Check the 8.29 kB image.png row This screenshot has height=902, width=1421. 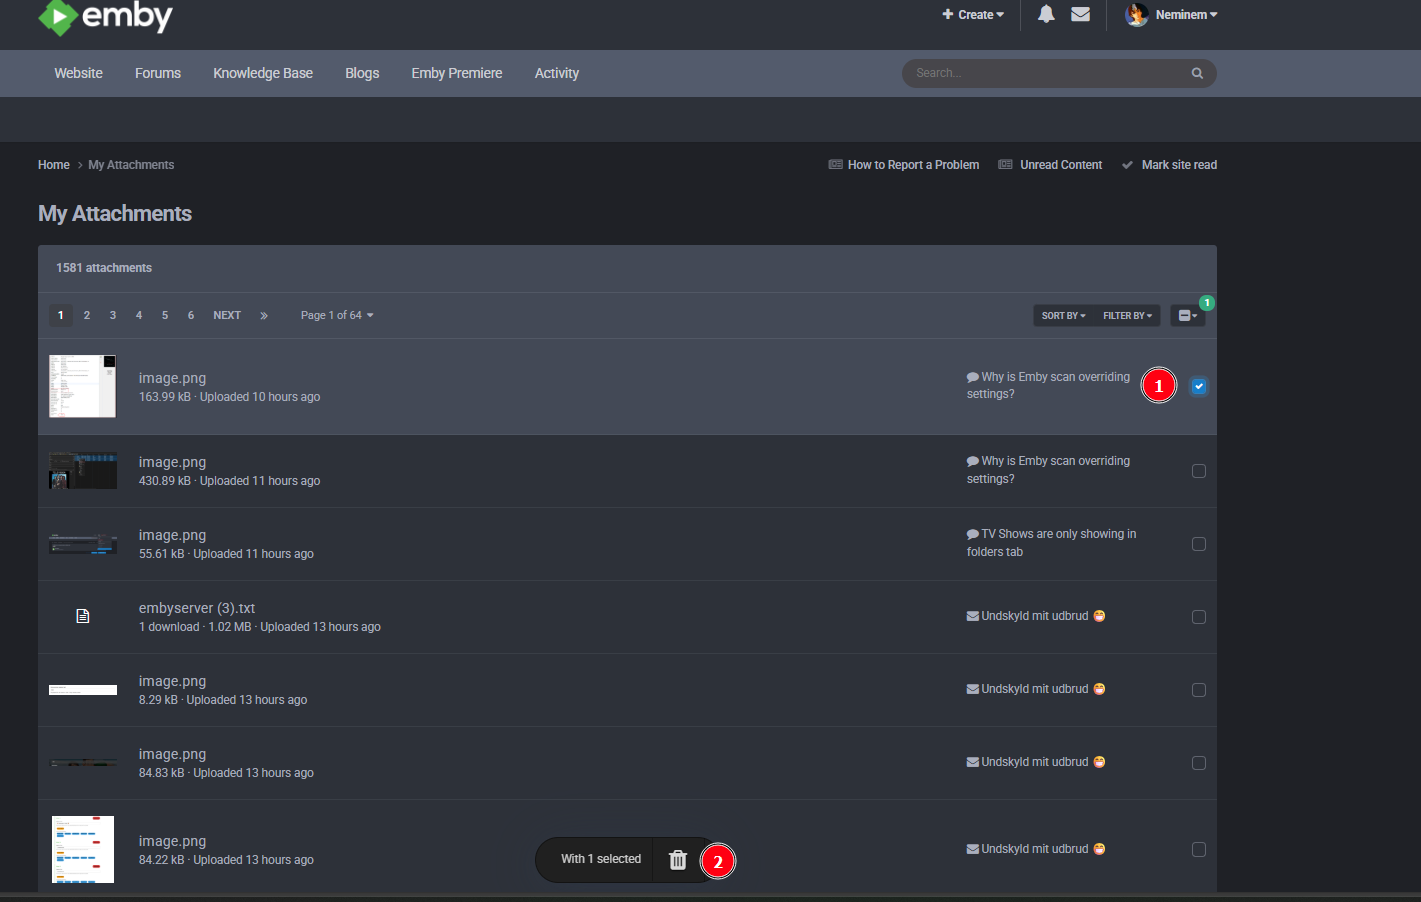pos(1199,690)
